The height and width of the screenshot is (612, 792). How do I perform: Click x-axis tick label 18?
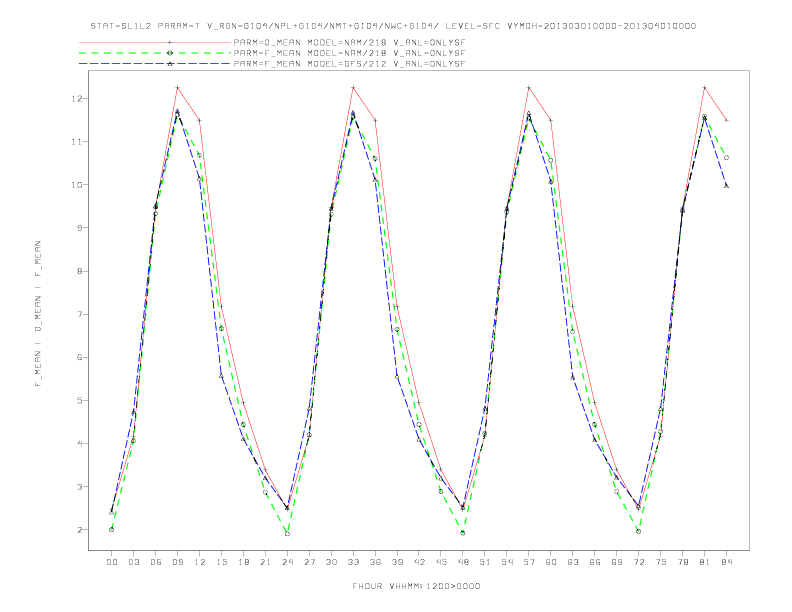pos(243,562)
